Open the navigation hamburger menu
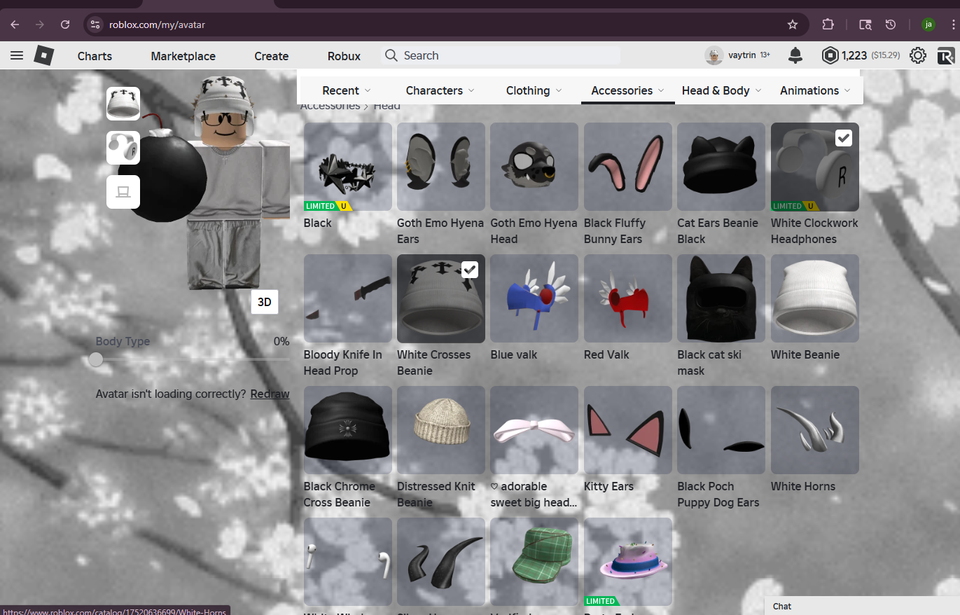The height and width of the screenshot is (615, 960). click(16, 56)
